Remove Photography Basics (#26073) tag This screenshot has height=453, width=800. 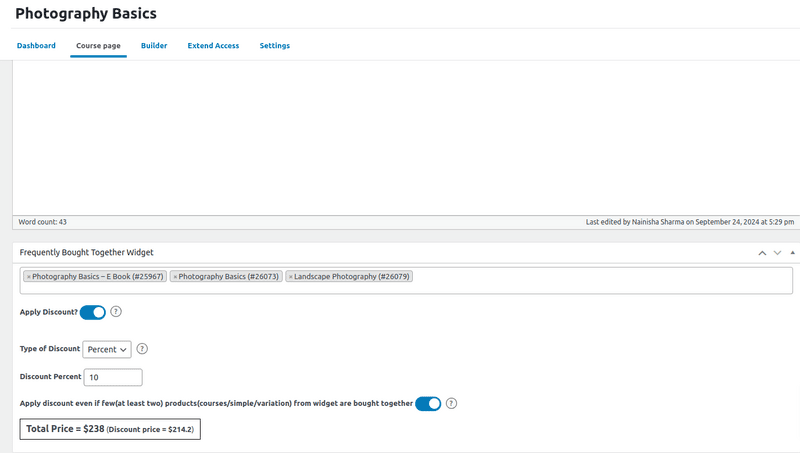pos(175,276)
